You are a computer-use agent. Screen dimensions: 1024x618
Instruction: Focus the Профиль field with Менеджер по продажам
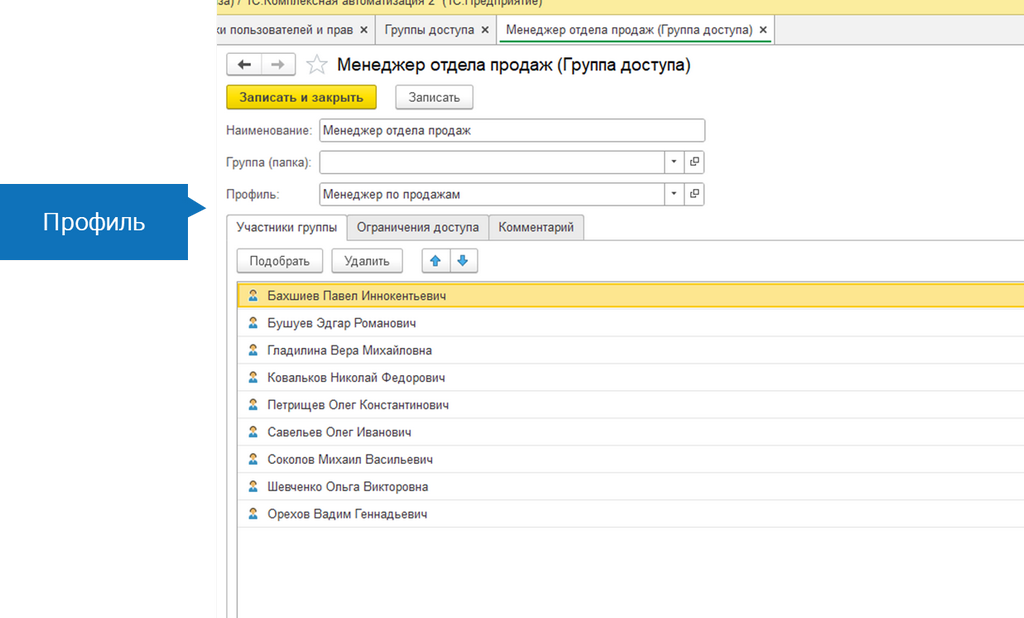[492, 194]
